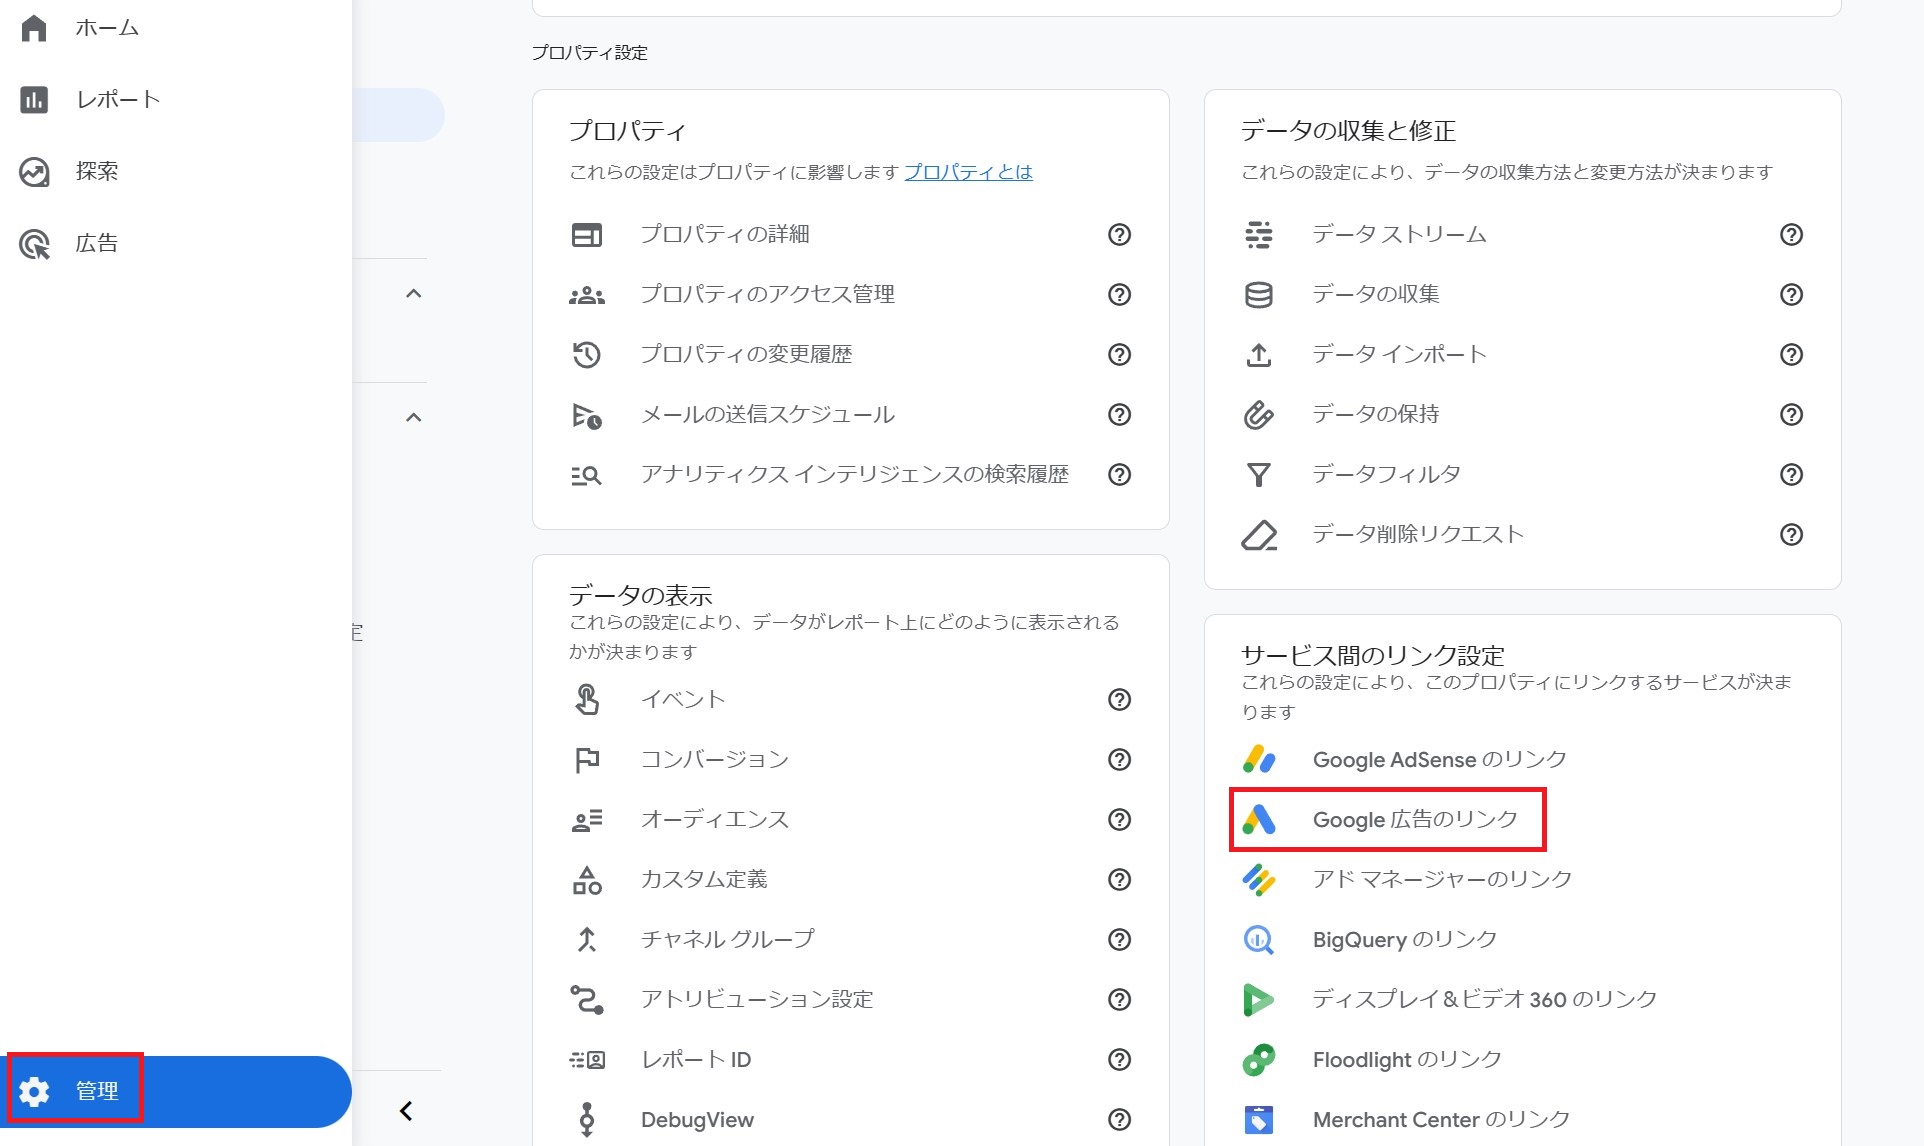
Task: Click the help icon beside データの保持
Action: (1792, 414)
